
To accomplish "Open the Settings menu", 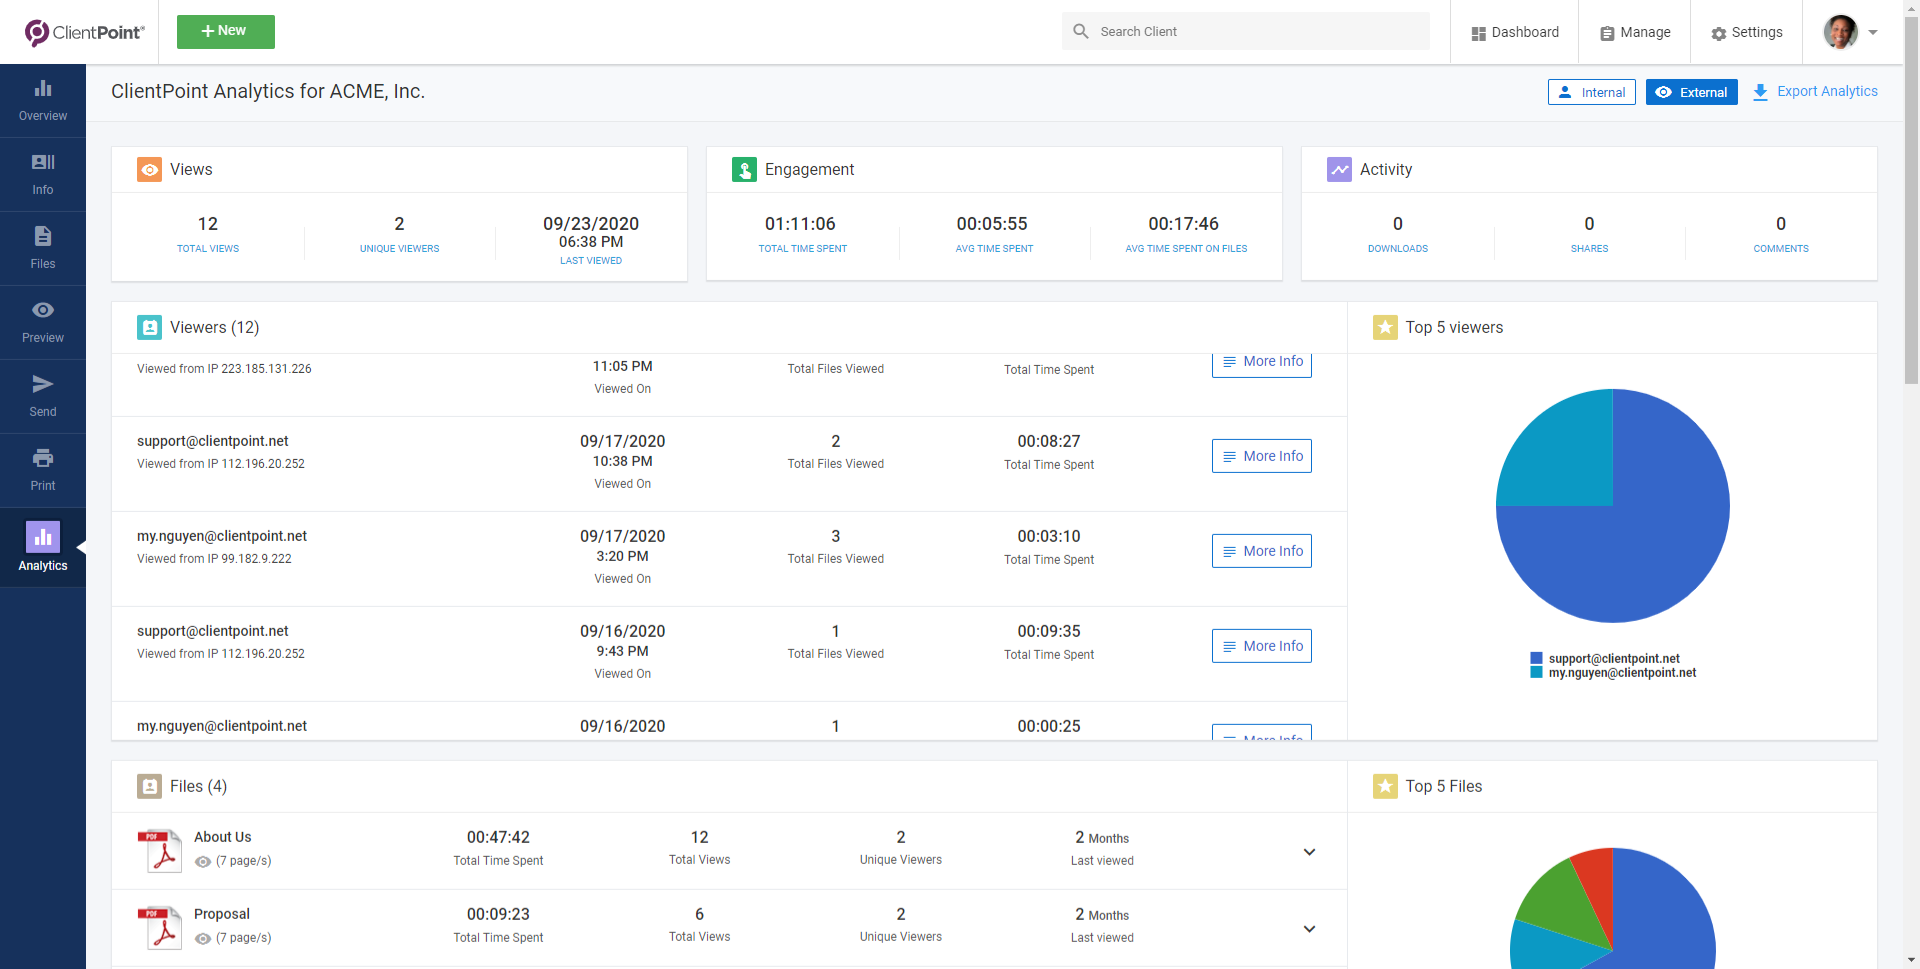I will pyautogui.click(x=1747, y=32).
